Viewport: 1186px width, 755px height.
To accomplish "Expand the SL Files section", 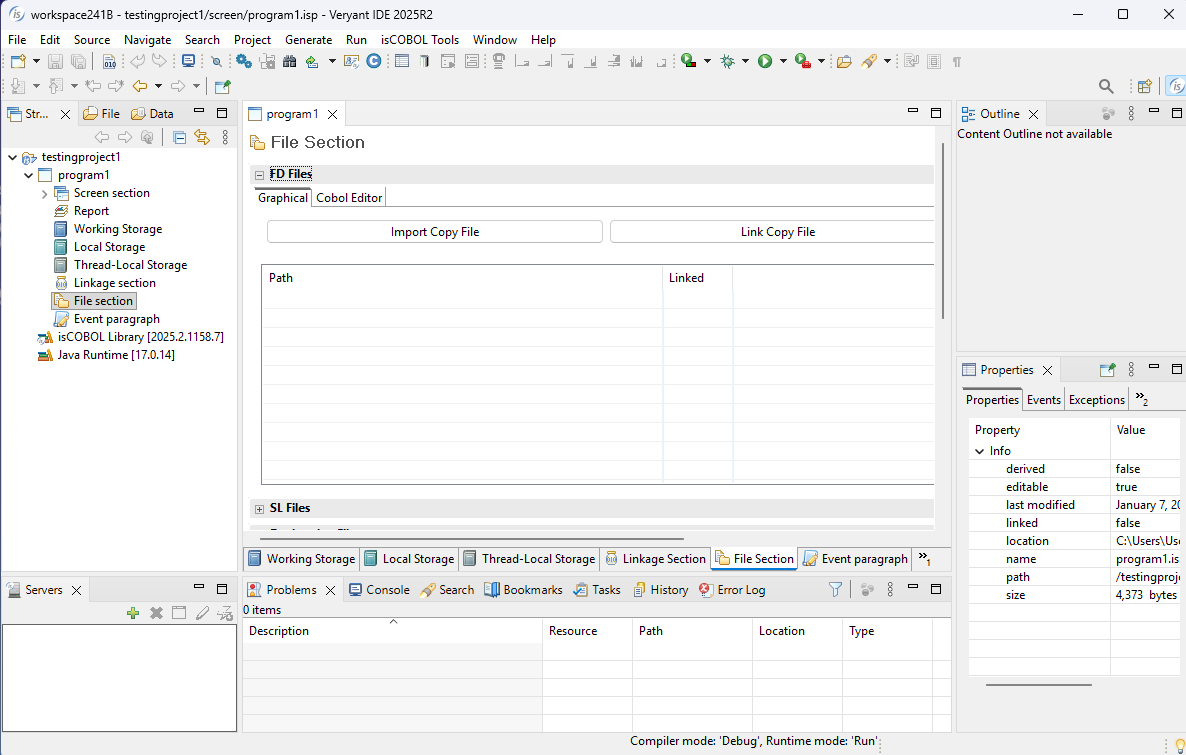I will coord(260,509).
